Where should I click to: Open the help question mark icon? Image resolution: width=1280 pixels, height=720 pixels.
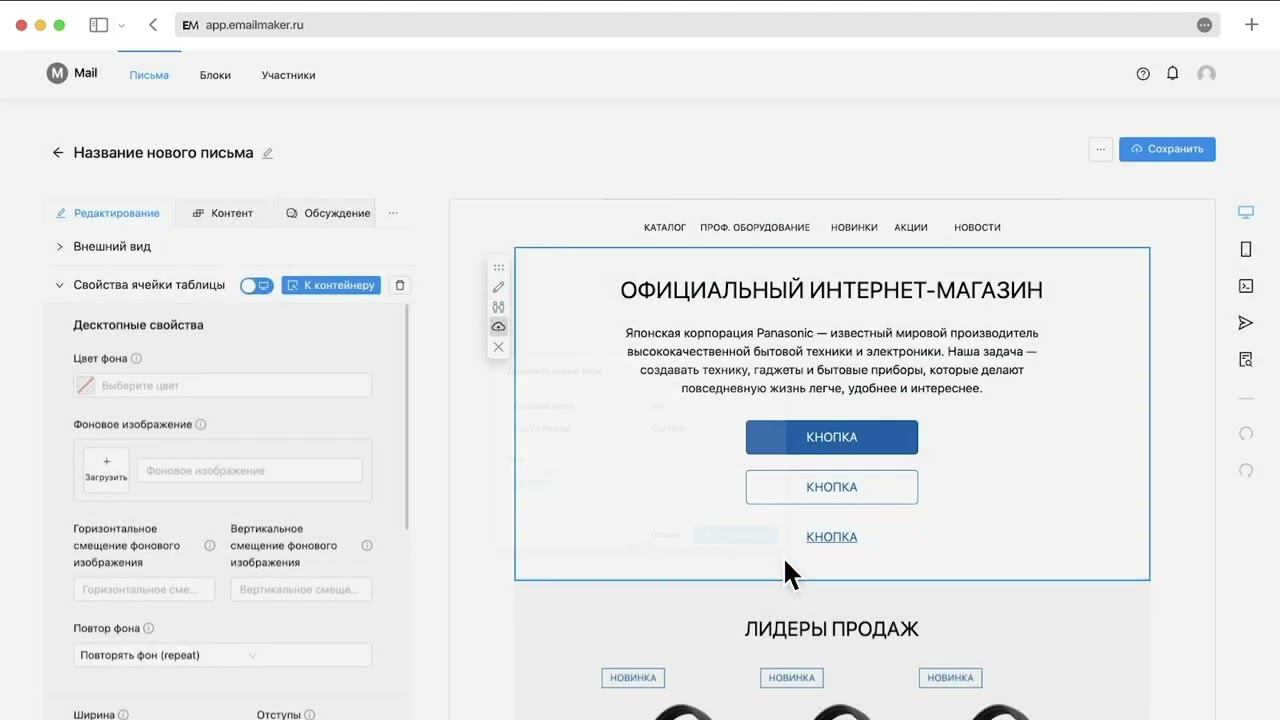(x=1143, y=74)
